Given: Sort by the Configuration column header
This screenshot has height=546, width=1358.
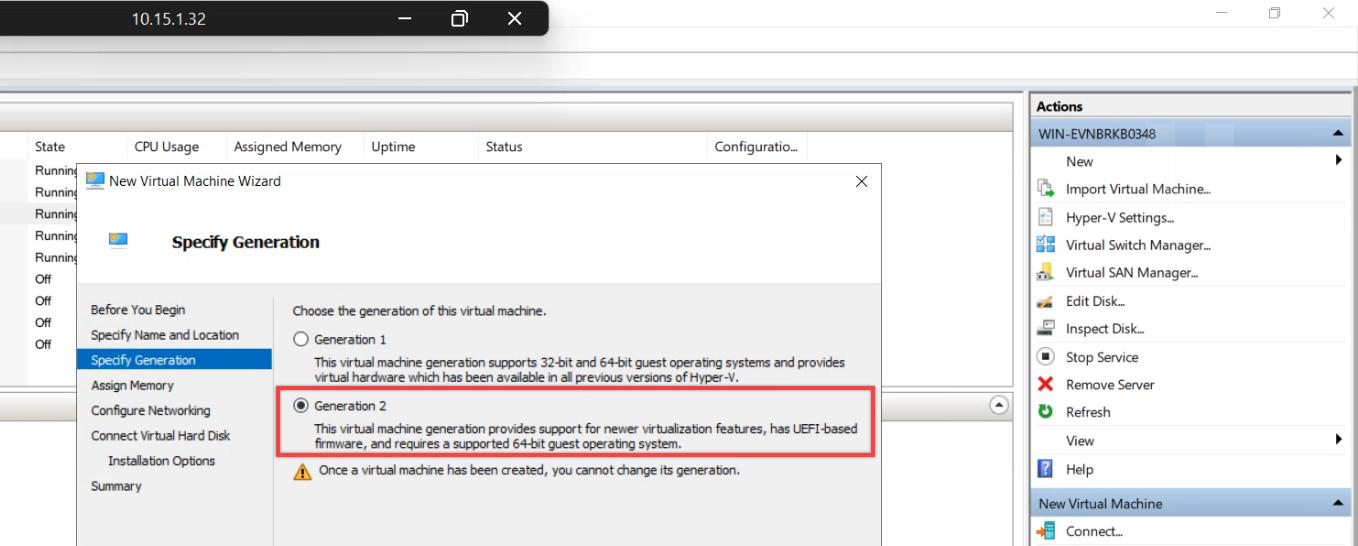Looking at the screenshot, I should pyautogui.click(x=757, y=146).
